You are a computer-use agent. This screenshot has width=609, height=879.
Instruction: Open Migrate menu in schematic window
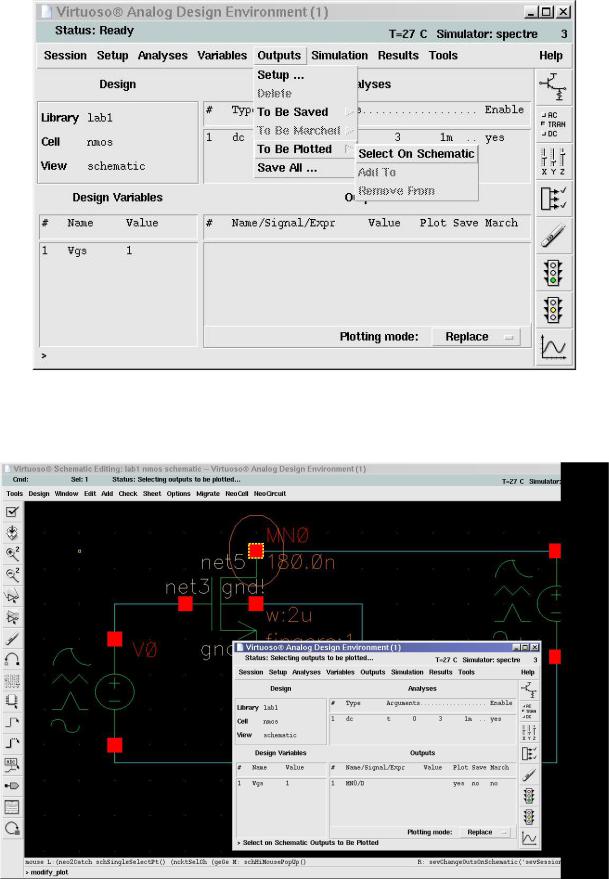pyautogui.click(x=208, y=494)
